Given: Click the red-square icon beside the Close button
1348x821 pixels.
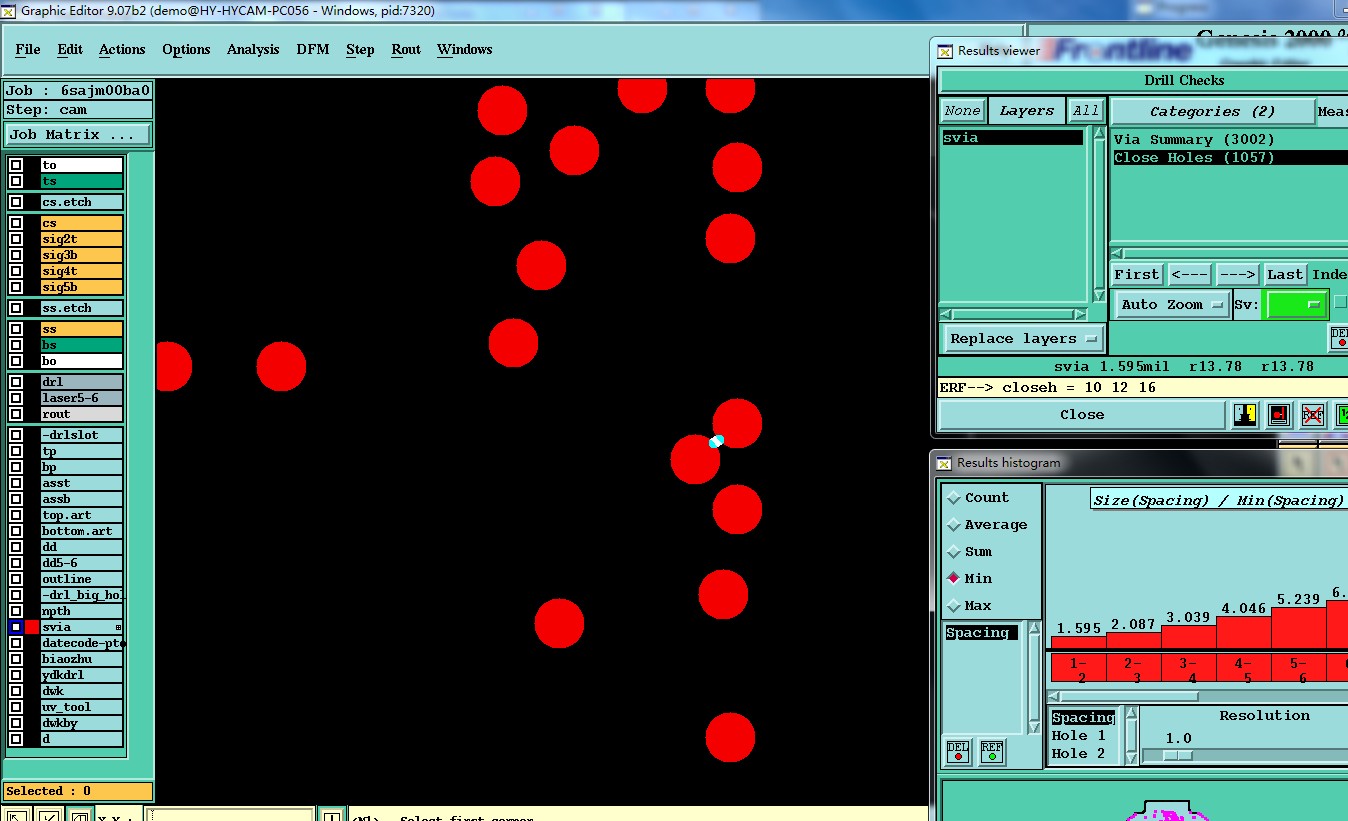Looking at the screenshot, I should [x=1279, y=414].
